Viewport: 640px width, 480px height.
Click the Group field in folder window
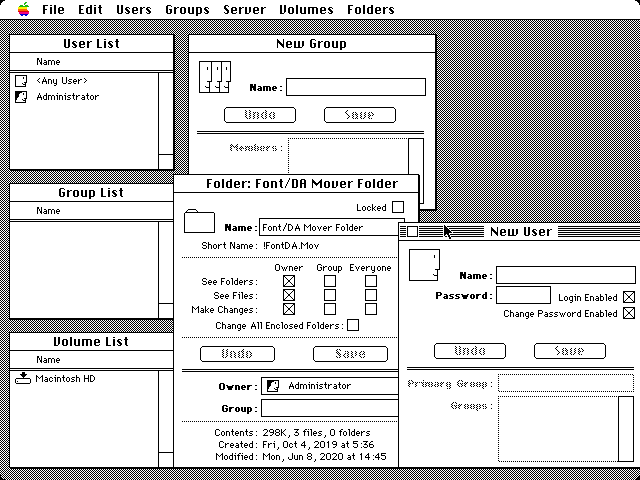[330, 408]
